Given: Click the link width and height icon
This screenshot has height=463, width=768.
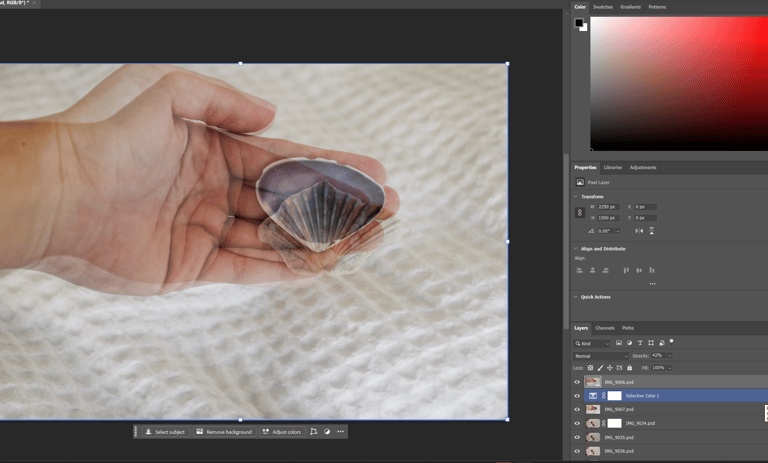Looking at the screenshot, I should tap(580, 212).
